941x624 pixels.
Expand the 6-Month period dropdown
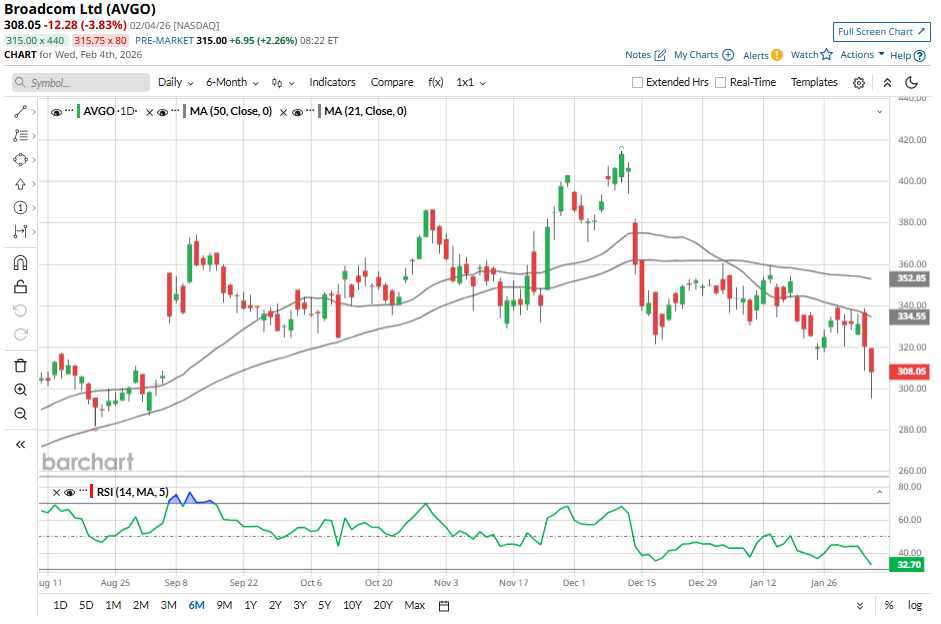click(x=232, y=83)
